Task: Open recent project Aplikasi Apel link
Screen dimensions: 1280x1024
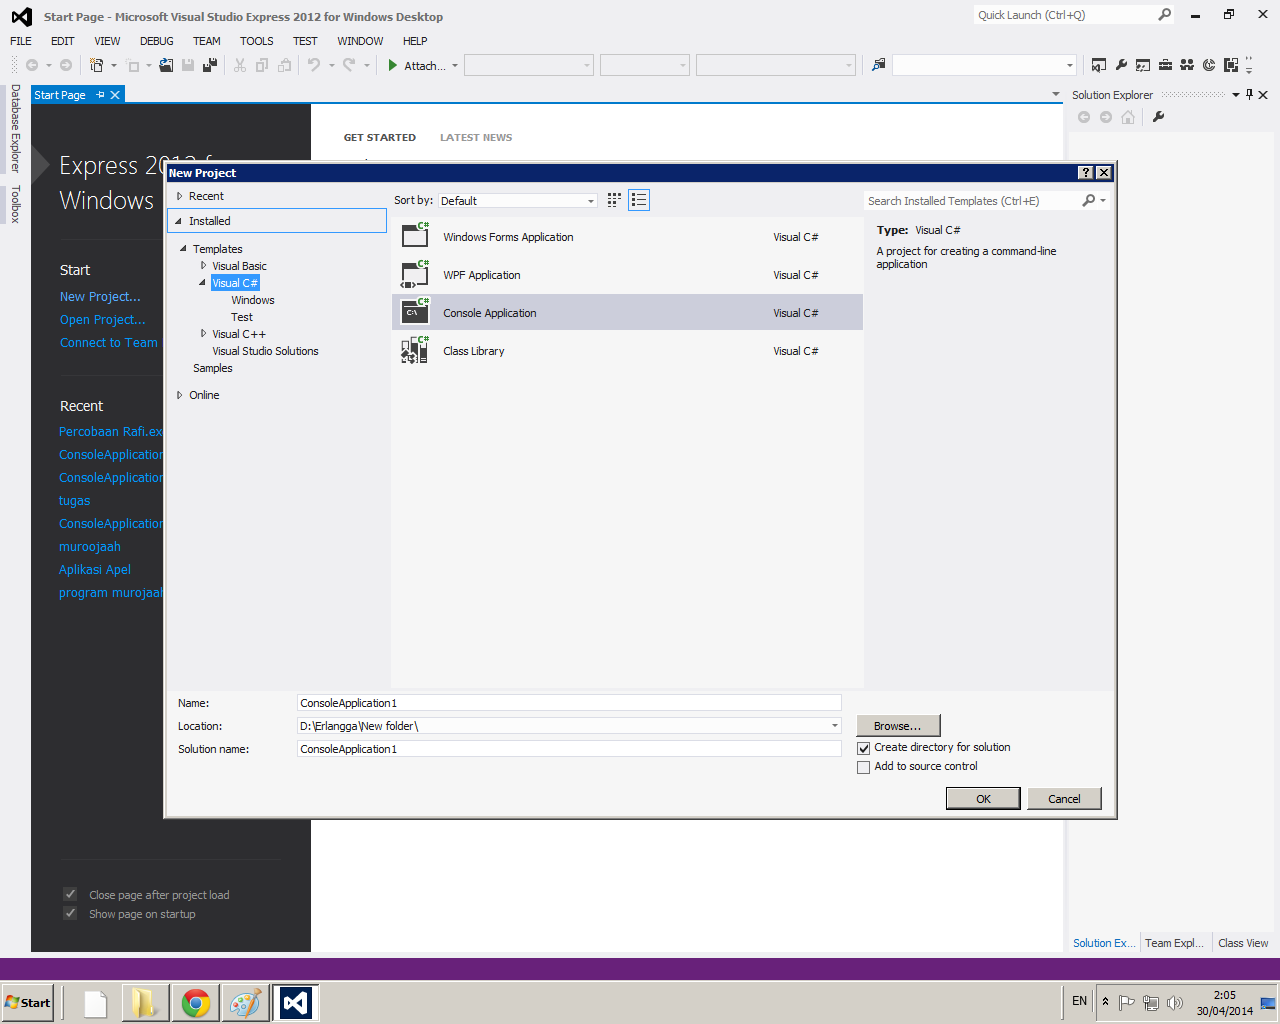Action: [95, 570]
